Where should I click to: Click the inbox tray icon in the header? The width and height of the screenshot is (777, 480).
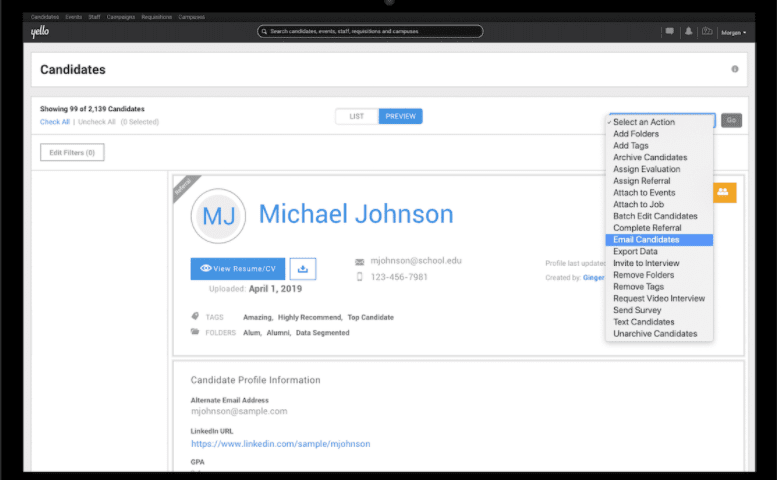pos(707,32)
